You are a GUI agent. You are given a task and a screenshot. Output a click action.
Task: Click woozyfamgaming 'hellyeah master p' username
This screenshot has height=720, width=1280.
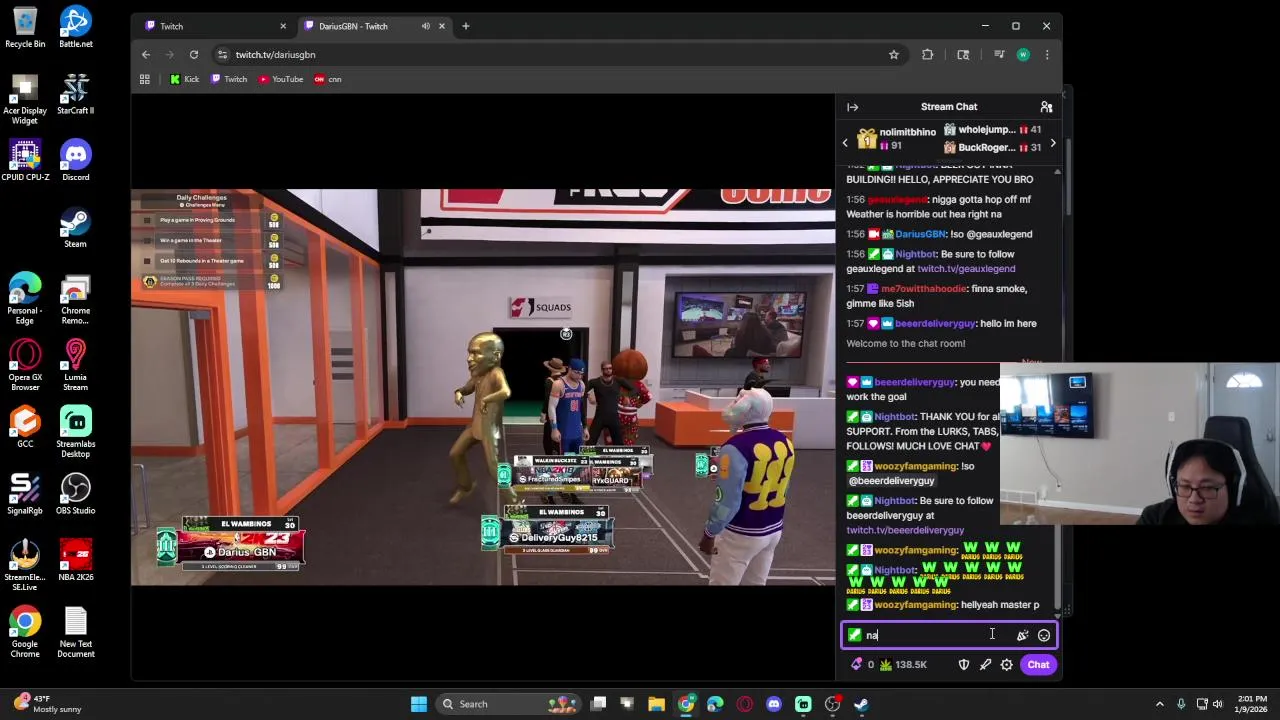915,605
